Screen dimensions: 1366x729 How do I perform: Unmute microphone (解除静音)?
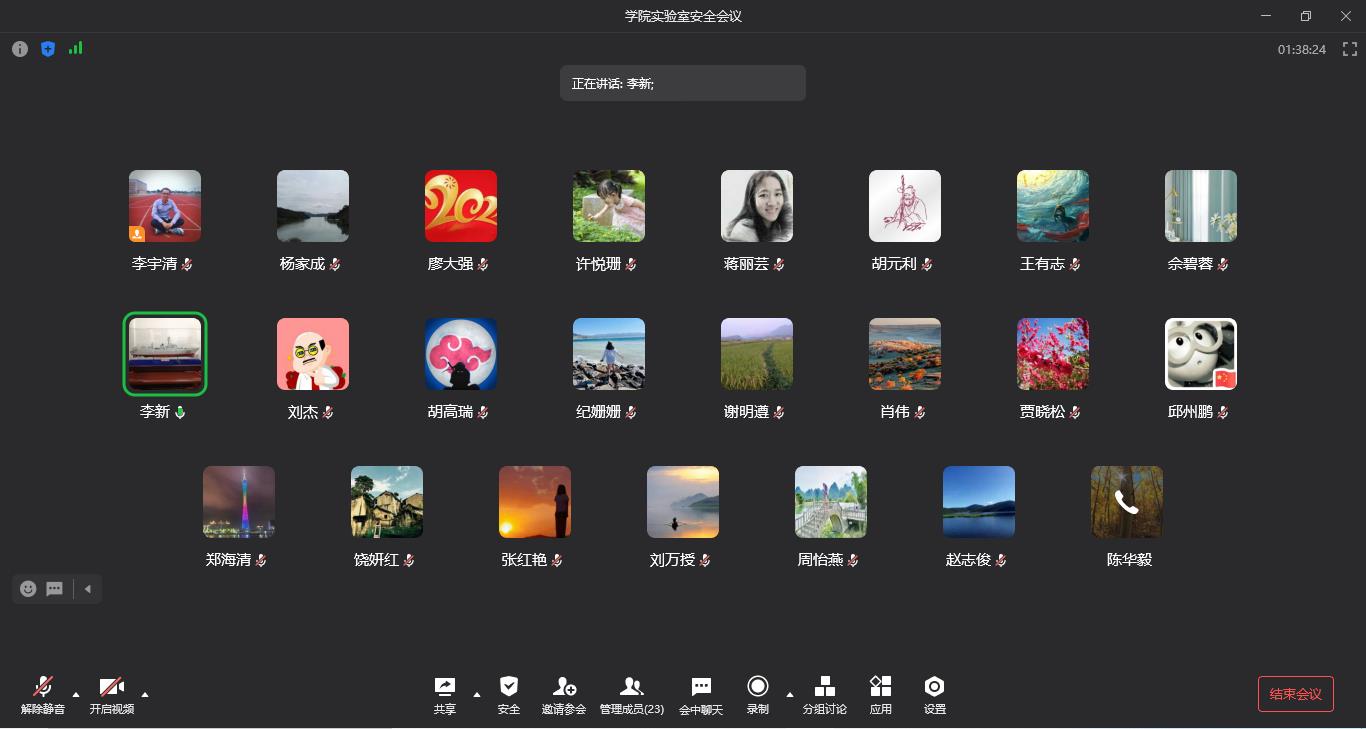pyautogui.click(x=43, y=695)
